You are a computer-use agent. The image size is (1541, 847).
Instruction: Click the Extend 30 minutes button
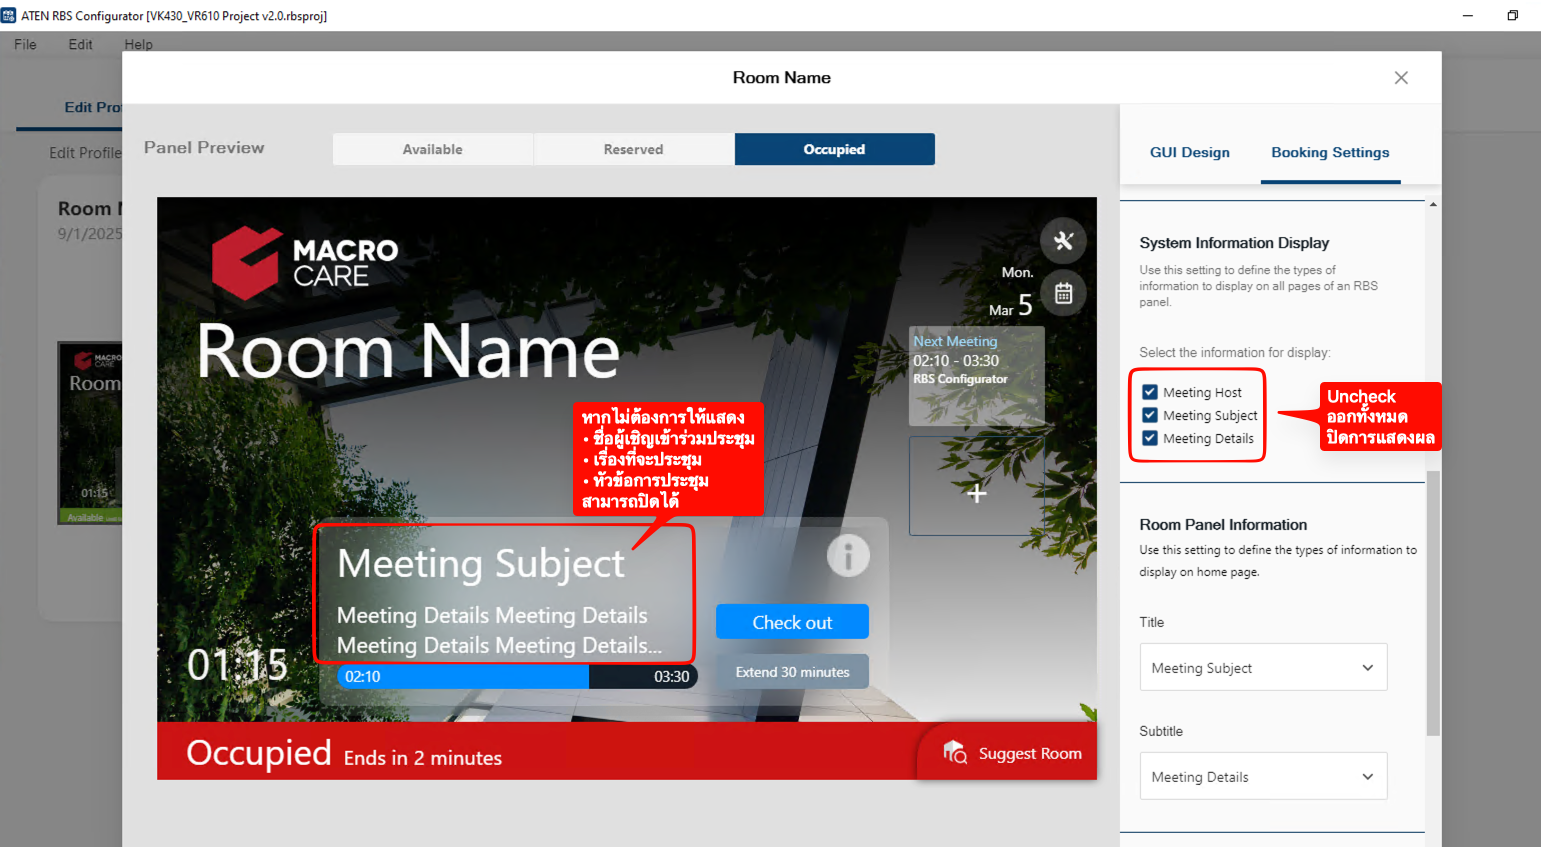point(792,672)
